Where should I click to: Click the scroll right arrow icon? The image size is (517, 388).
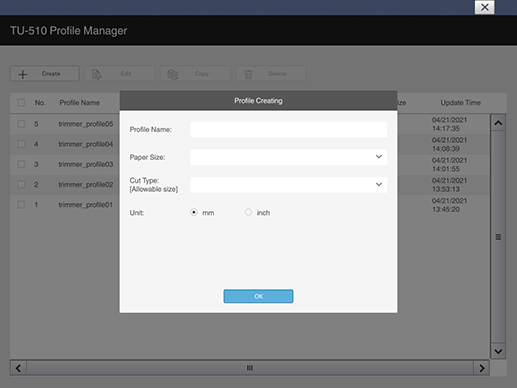coord(482,368)
